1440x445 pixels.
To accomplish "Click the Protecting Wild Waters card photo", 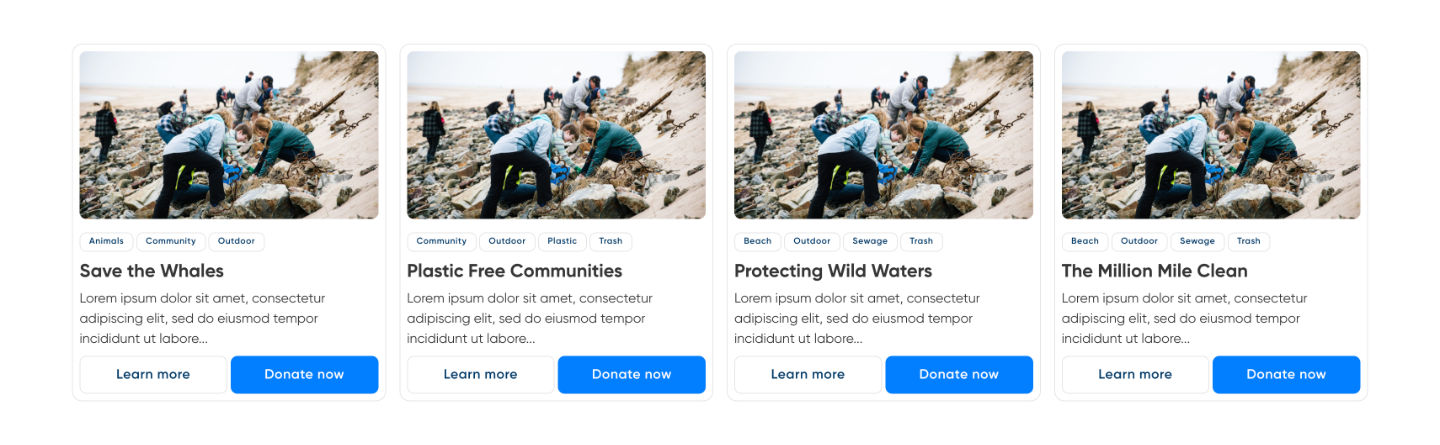I will [x=883, y=135].
